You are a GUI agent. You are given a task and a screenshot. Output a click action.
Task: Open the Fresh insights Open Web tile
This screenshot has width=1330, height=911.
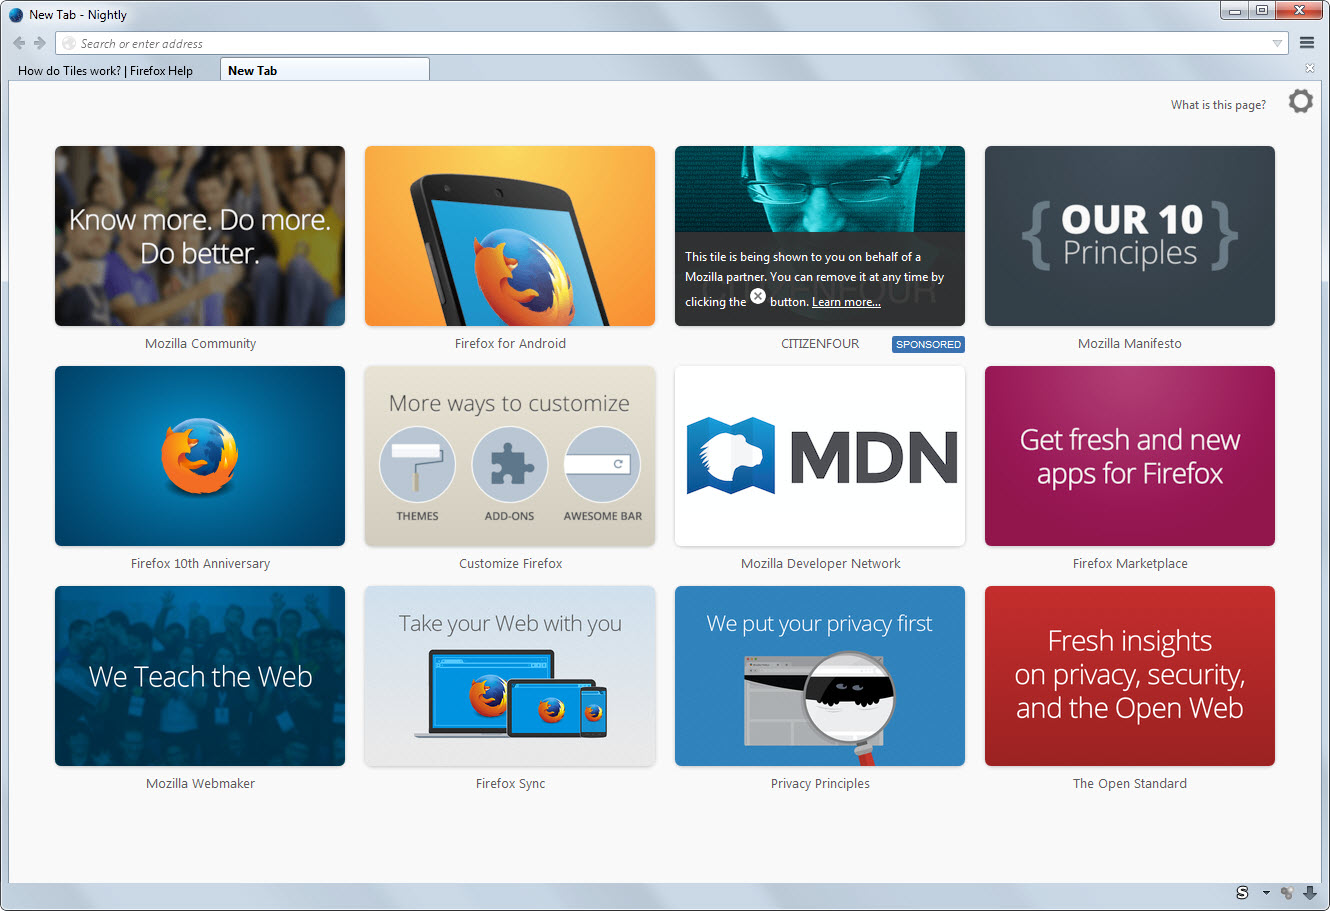tap(1130, 676)
